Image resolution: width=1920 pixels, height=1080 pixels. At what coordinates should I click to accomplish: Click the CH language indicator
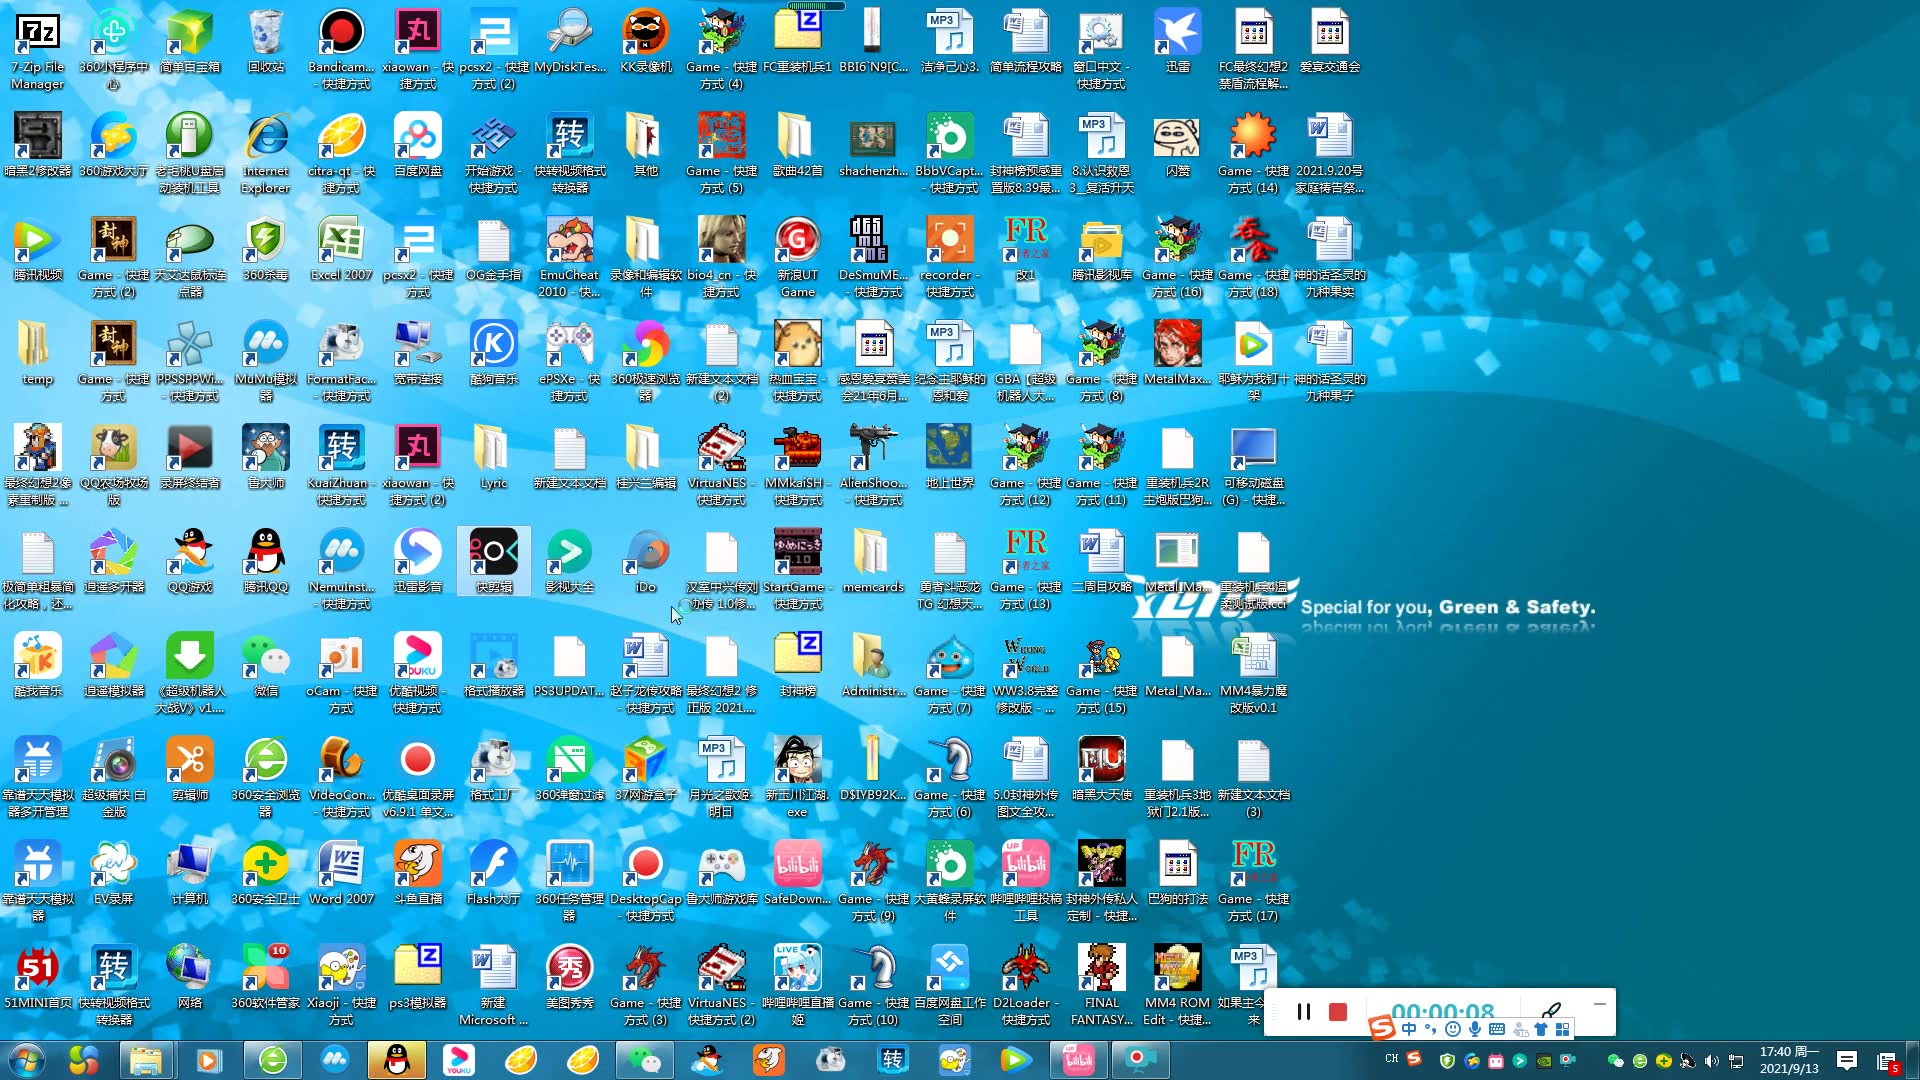1391,1059
